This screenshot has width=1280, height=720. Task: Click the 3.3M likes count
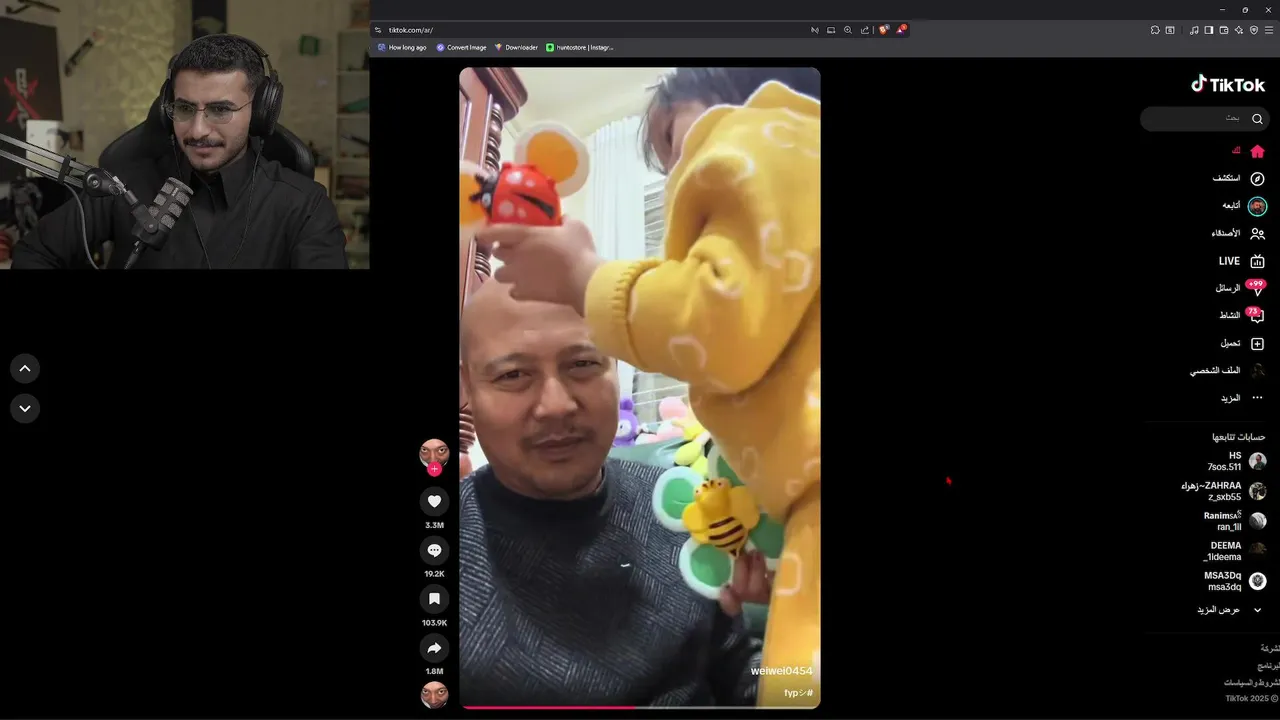tap(434, 525)
